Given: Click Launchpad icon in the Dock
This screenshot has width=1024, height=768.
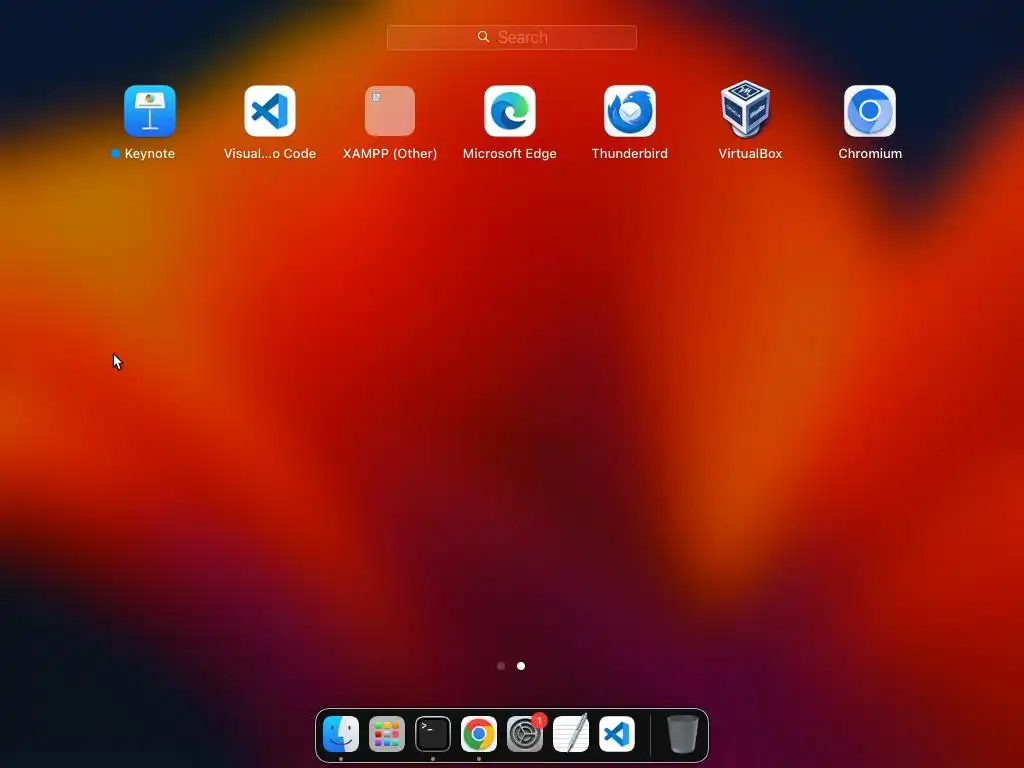Looking at the screenshot, I should [x=387, y=734].
